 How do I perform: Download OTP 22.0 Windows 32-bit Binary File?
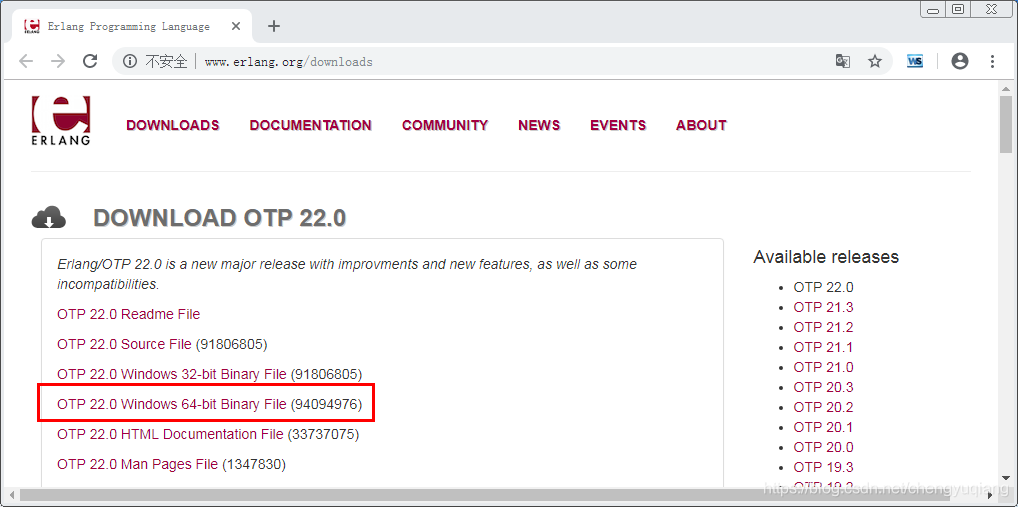coord(171,375)
